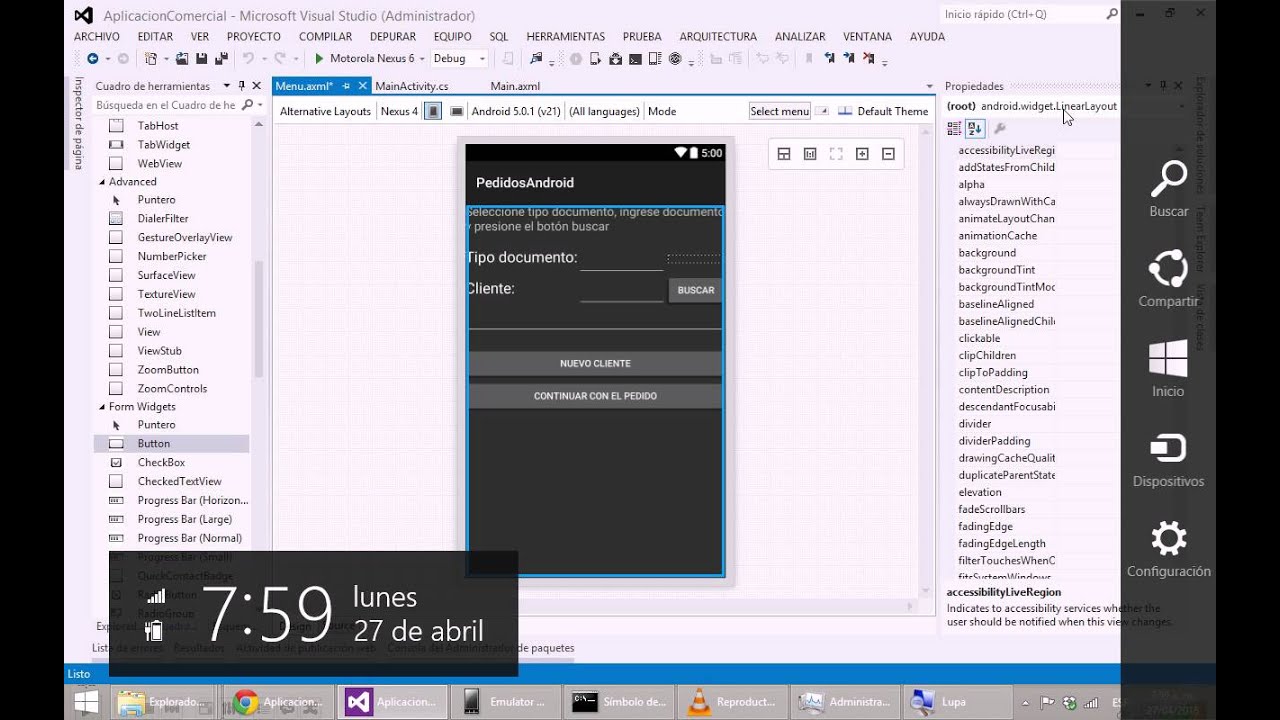Click CONTINUAR CON EL PEDIDO button

point(595,396)
